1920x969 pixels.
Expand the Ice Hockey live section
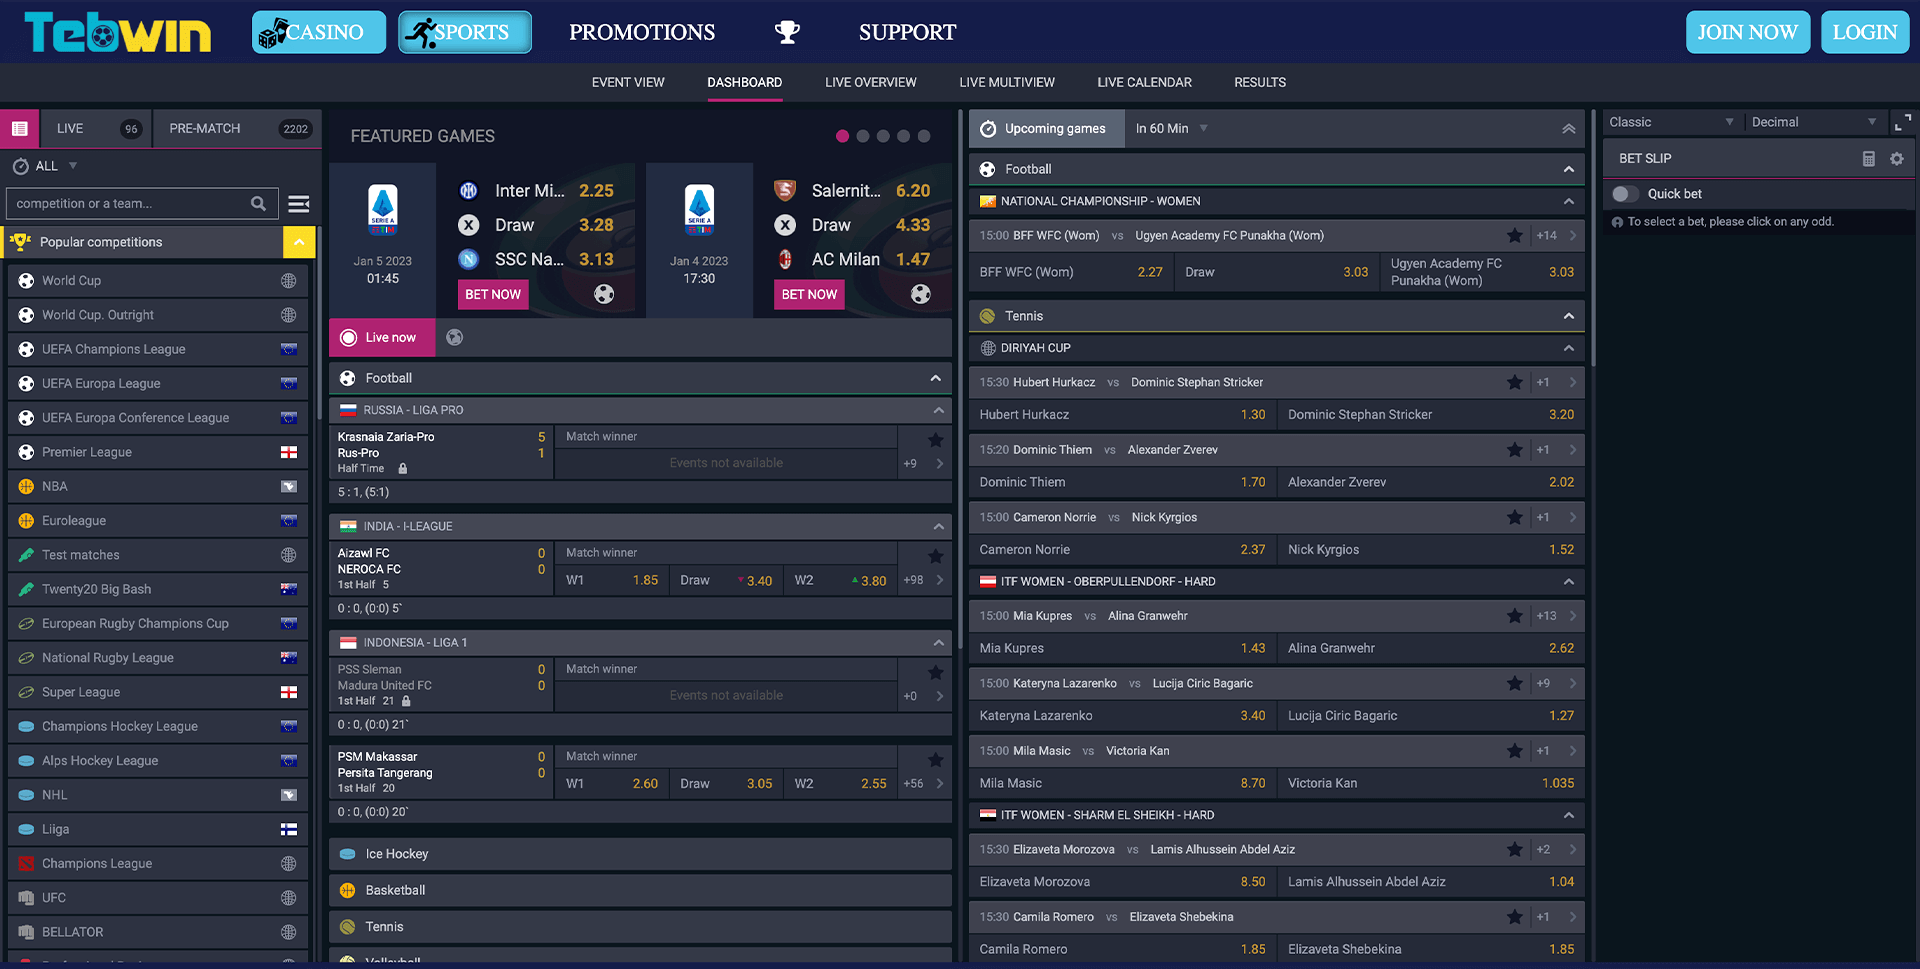click(640, 854)
